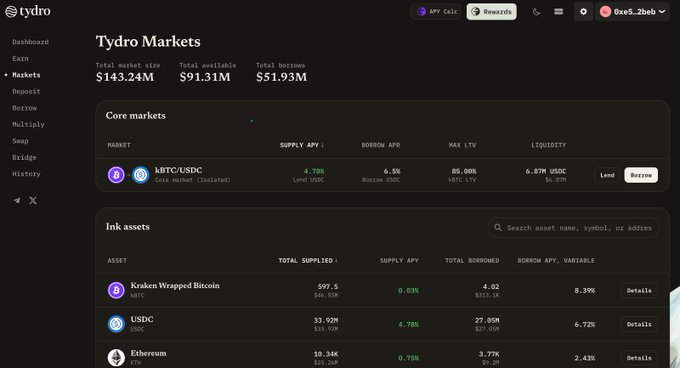Open settings gear icon

[583, 12]
